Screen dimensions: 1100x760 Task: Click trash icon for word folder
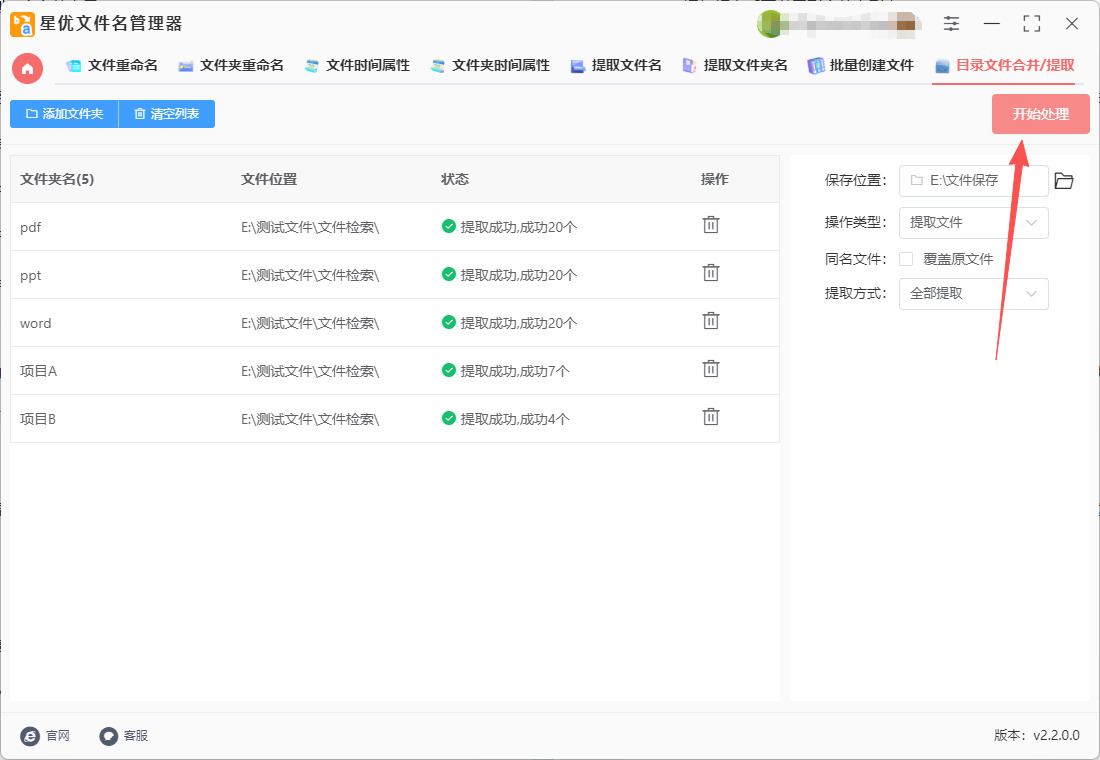711,321
